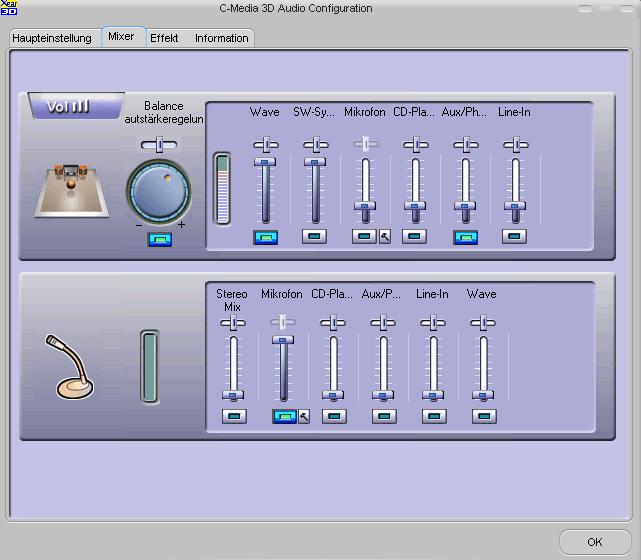Click the Vol playback volume button

click(76, 106)
